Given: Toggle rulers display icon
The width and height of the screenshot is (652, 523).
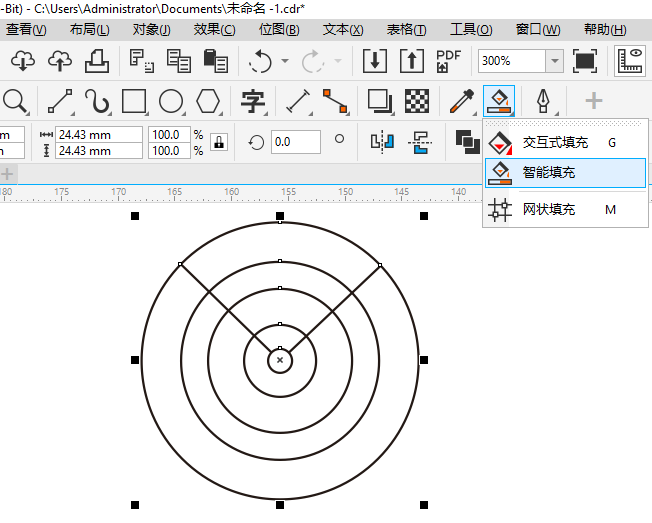Looking at the screenshot, I should click(631, 61).
